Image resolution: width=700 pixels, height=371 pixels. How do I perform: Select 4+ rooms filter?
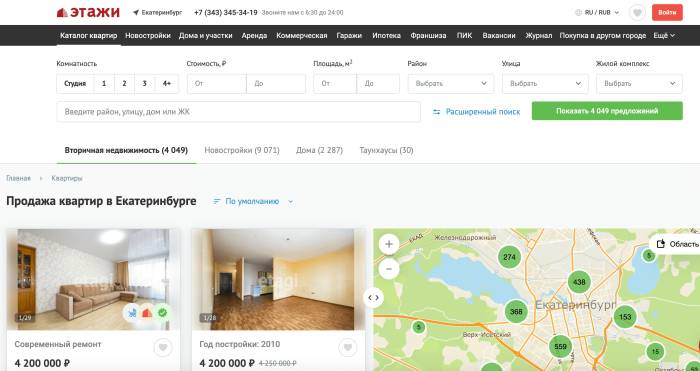(x=167, y=83)
